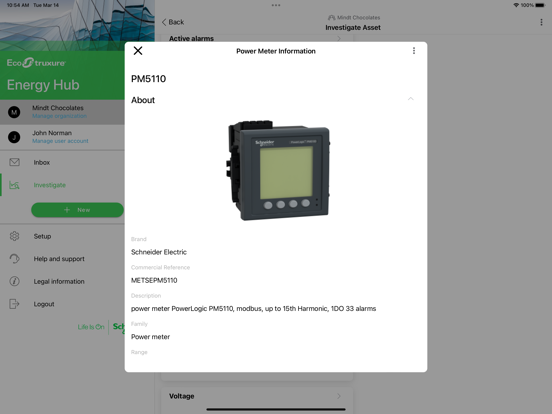Expand the Active alarms row chevron
The height and width of the screenshot is (414, 552).
[x=339, y=38]
